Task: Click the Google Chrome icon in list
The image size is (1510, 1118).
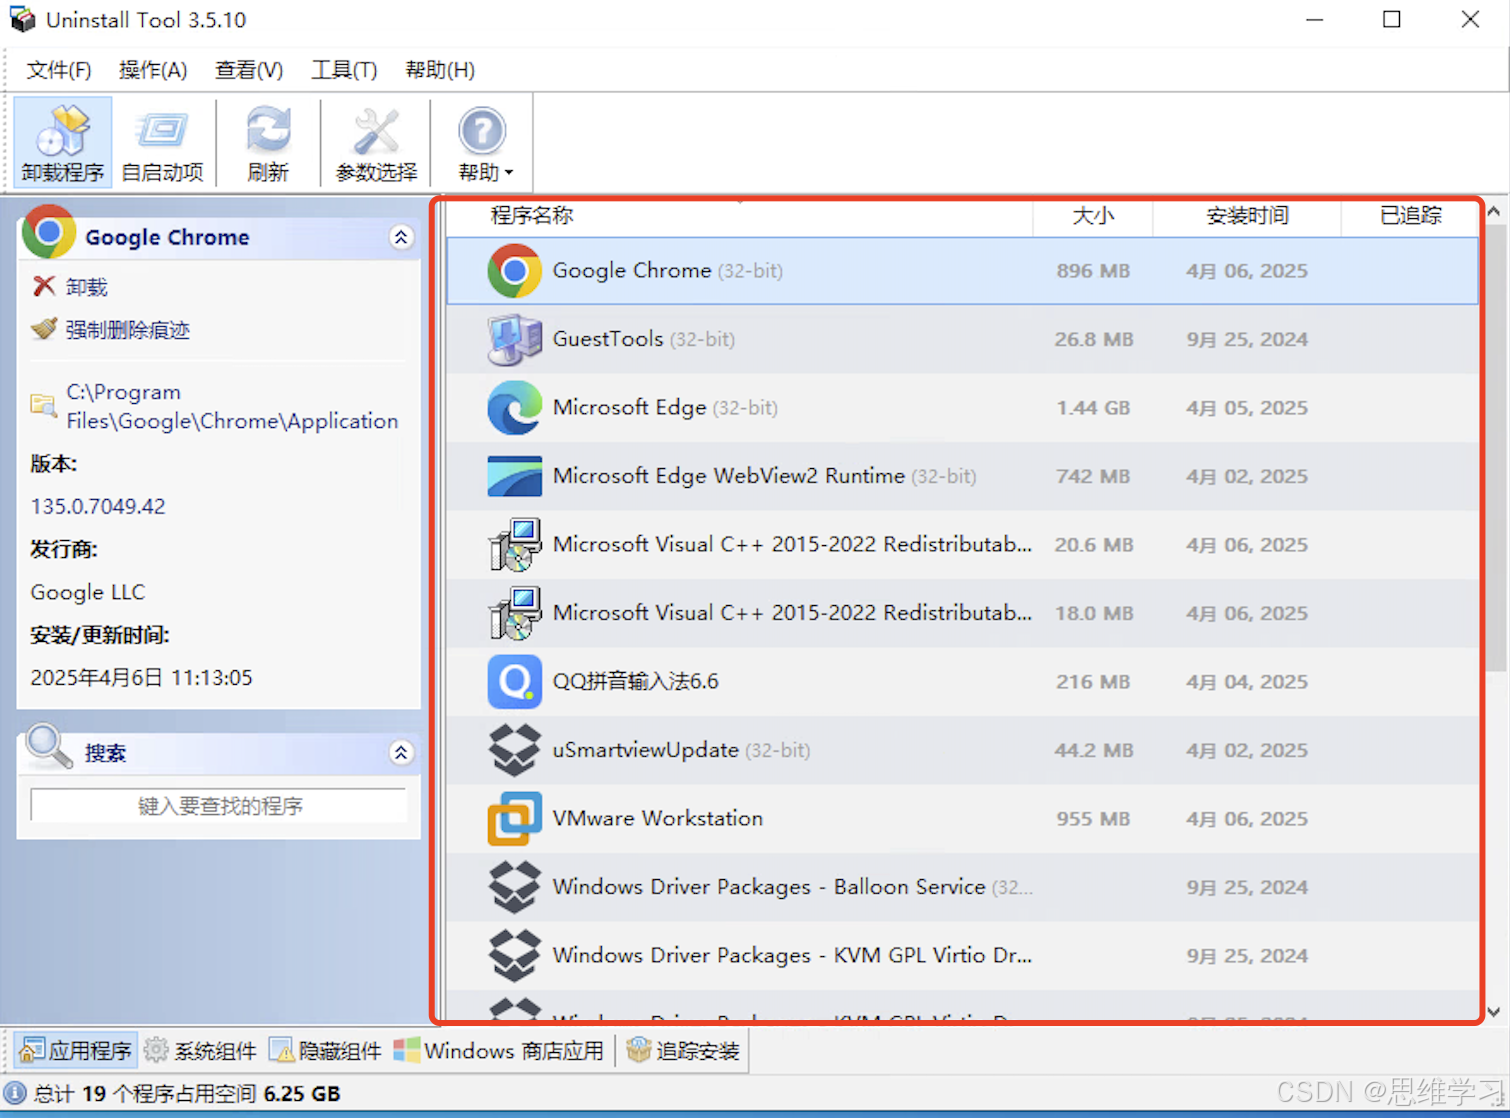Action: click(514, 271)
